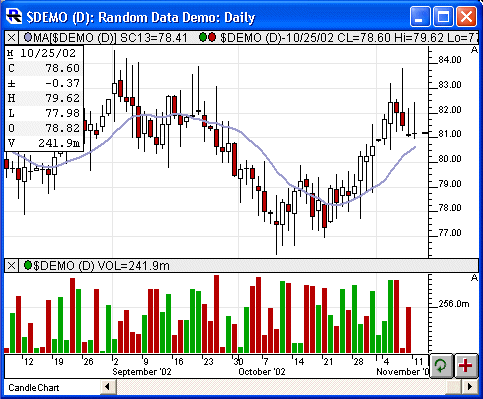The height and width of the screenshot is (399, 483).
Task: Click the scroll left arrow
Action: 108,387
